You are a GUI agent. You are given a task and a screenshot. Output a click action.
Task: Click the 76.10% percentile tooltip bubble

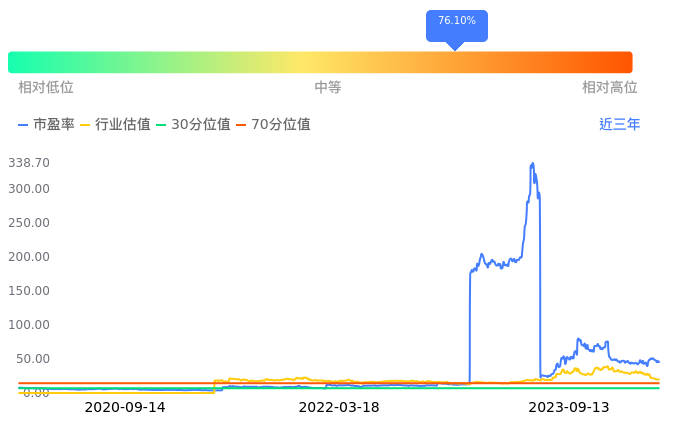coord(457,22)
